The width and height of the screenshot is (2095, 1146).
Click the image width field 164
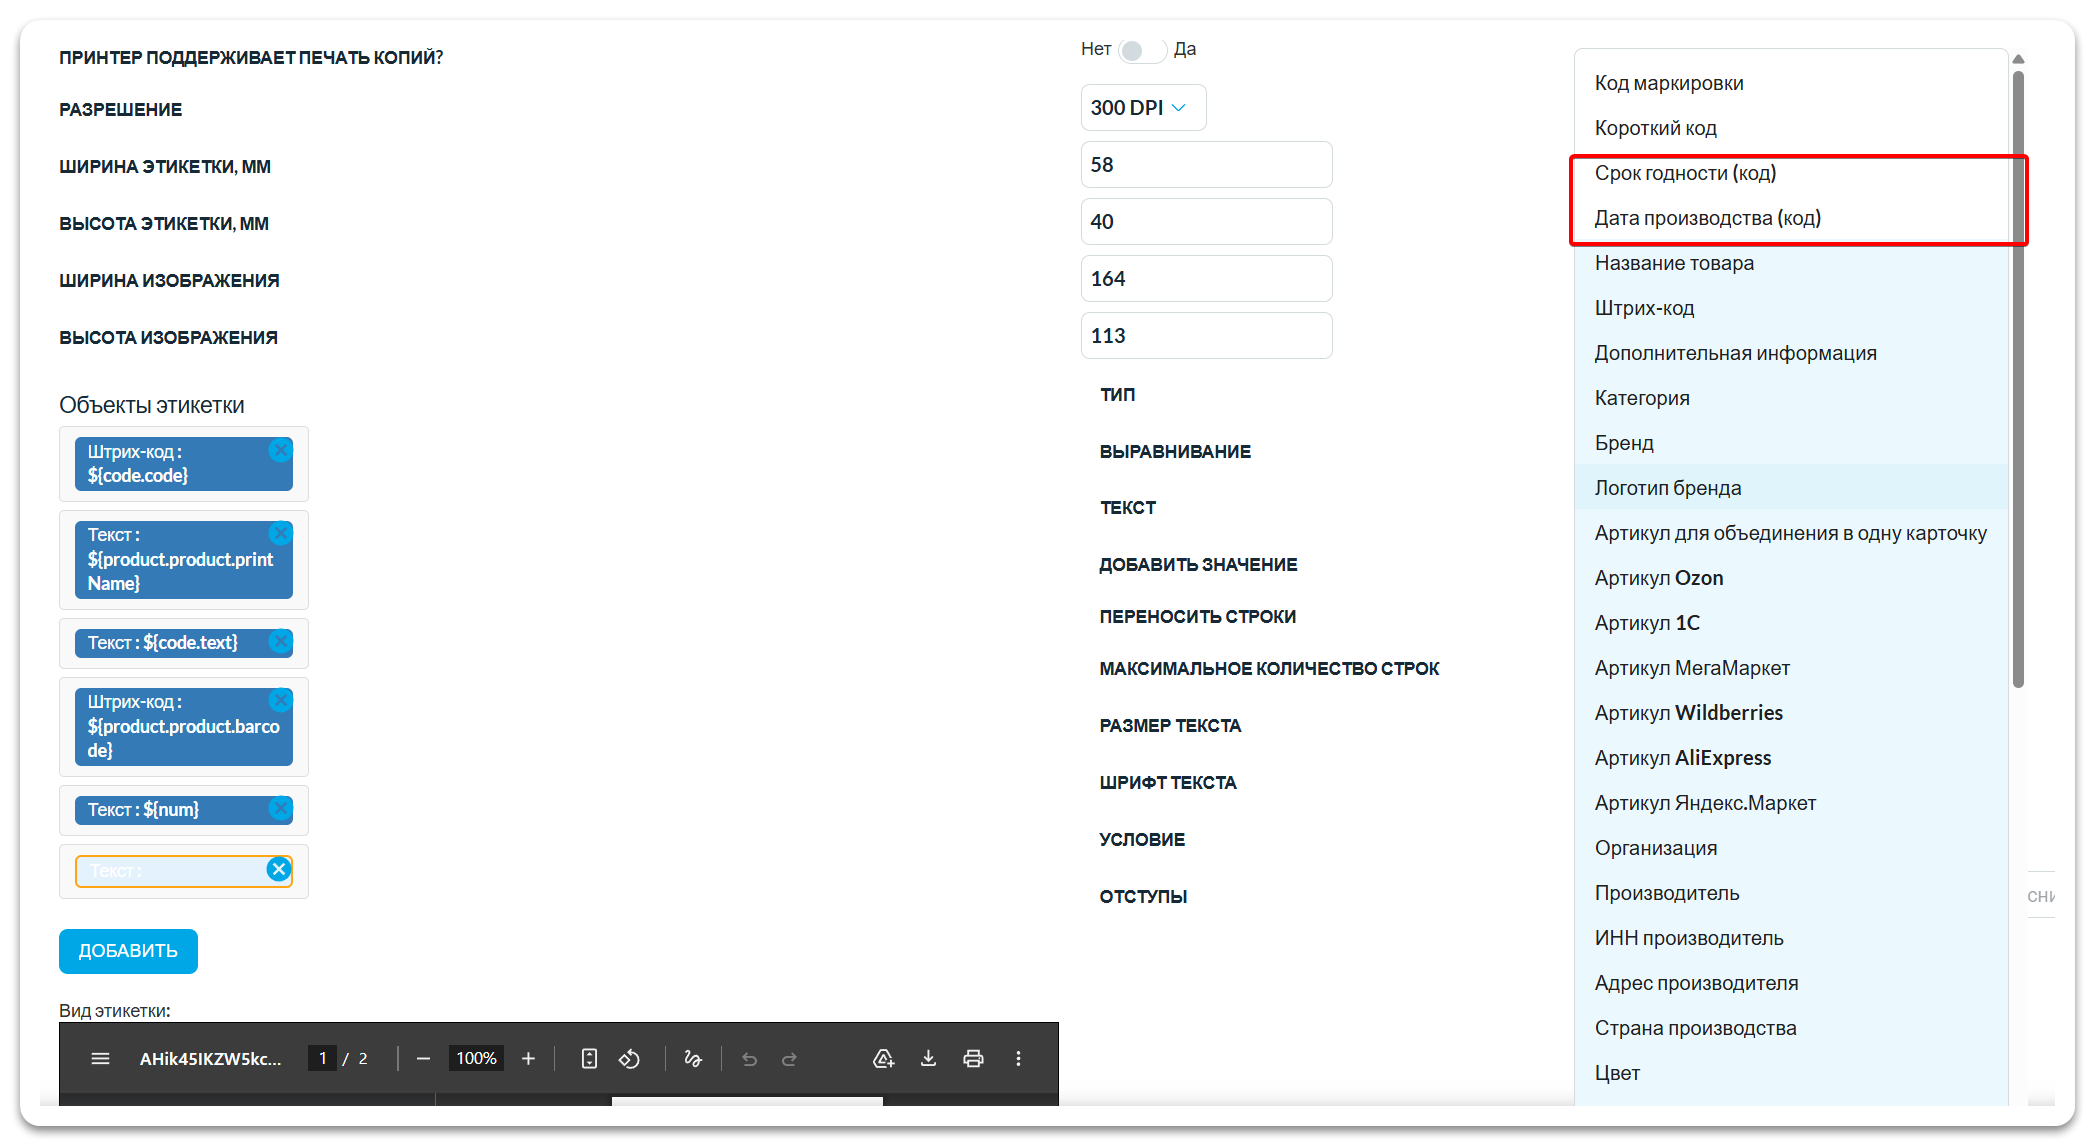tap(1206, 278)
